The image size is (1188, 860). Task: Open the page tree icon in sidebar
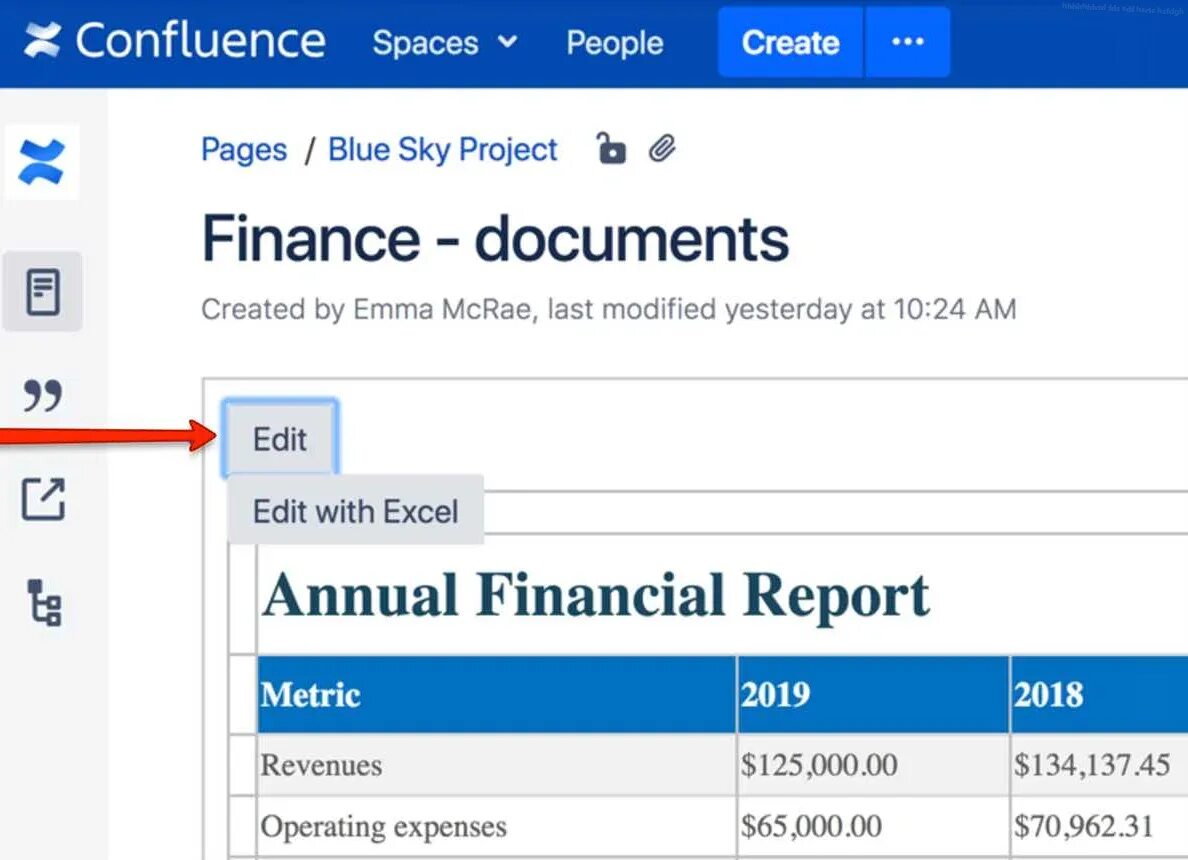[x=44, y=603]
